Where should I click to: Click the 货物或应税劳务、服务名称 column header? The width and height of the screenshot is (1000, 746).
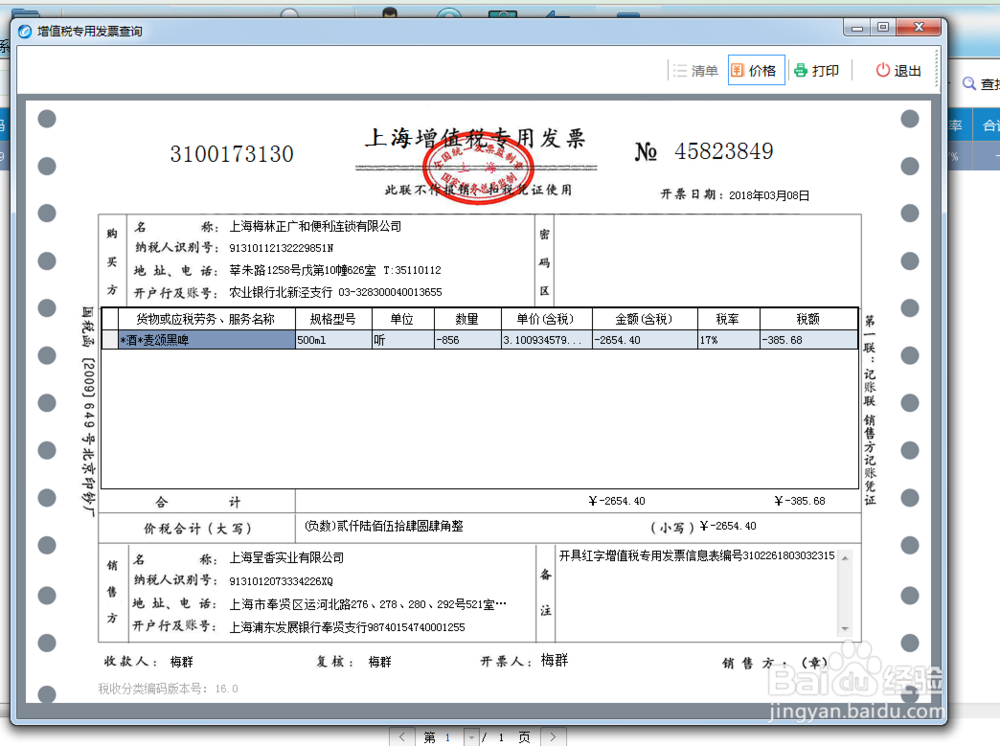(x=206, y=319)
